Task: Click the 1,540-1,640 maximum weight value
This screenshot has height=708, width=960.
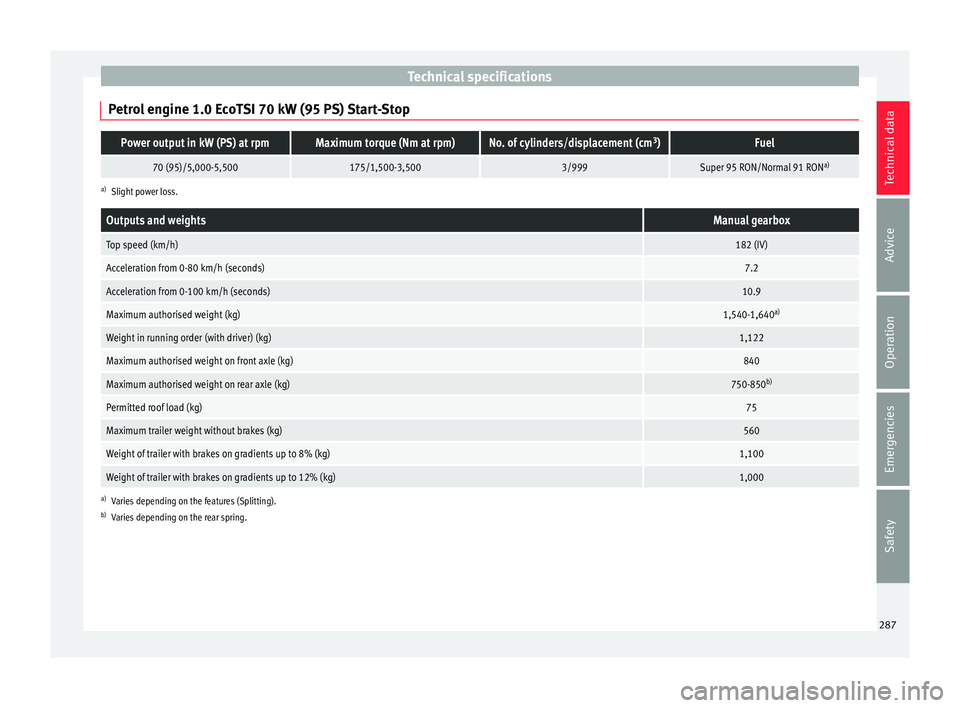Action: coord(751,314)
